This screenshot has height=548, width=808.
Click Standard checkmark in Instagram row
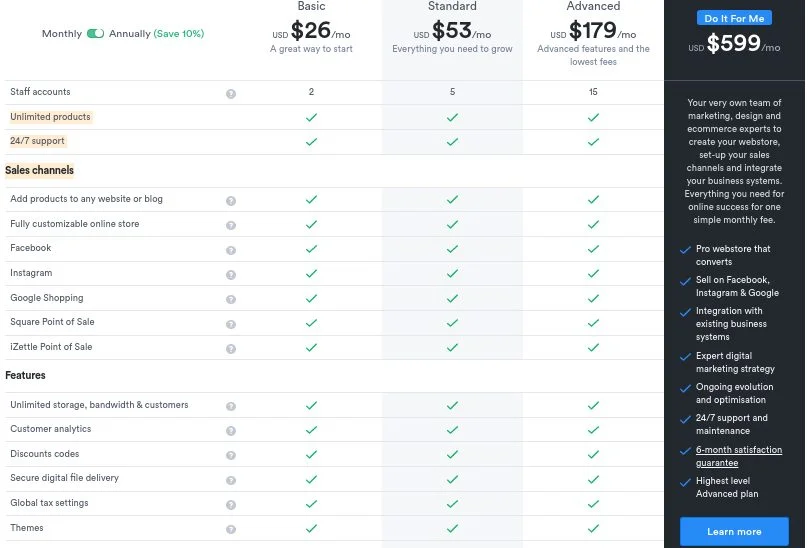point(452,274)
